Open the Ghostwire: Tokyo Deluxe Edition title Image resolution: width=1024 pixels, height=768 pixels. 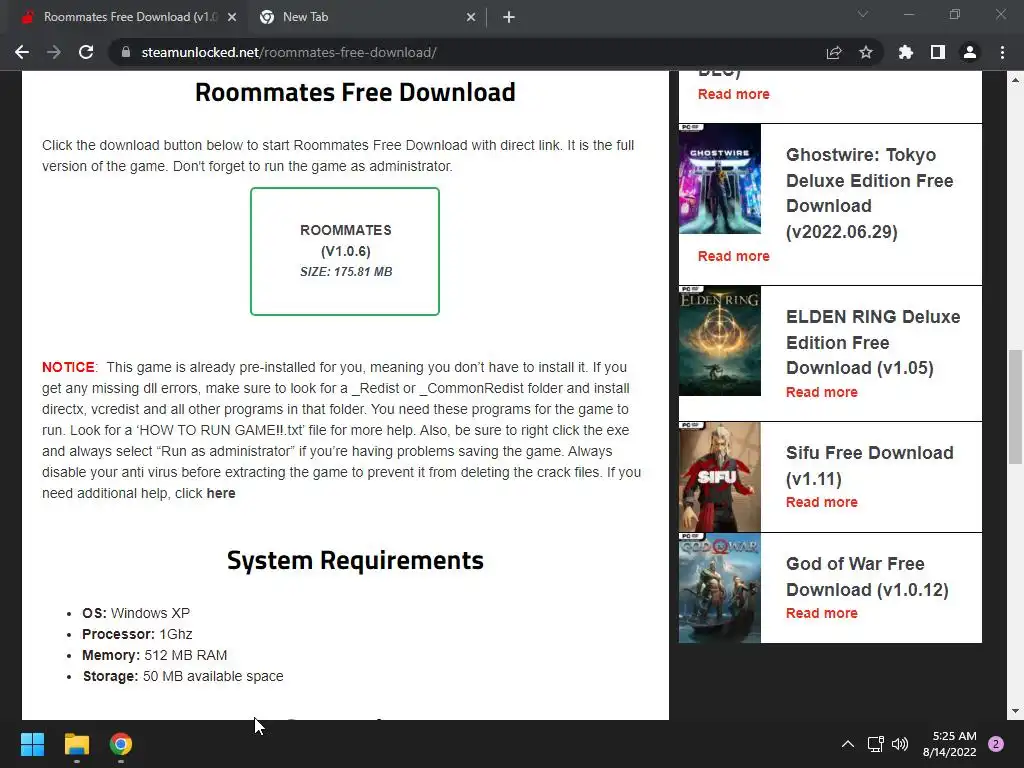pyautogui.click(x=869, y=193)
